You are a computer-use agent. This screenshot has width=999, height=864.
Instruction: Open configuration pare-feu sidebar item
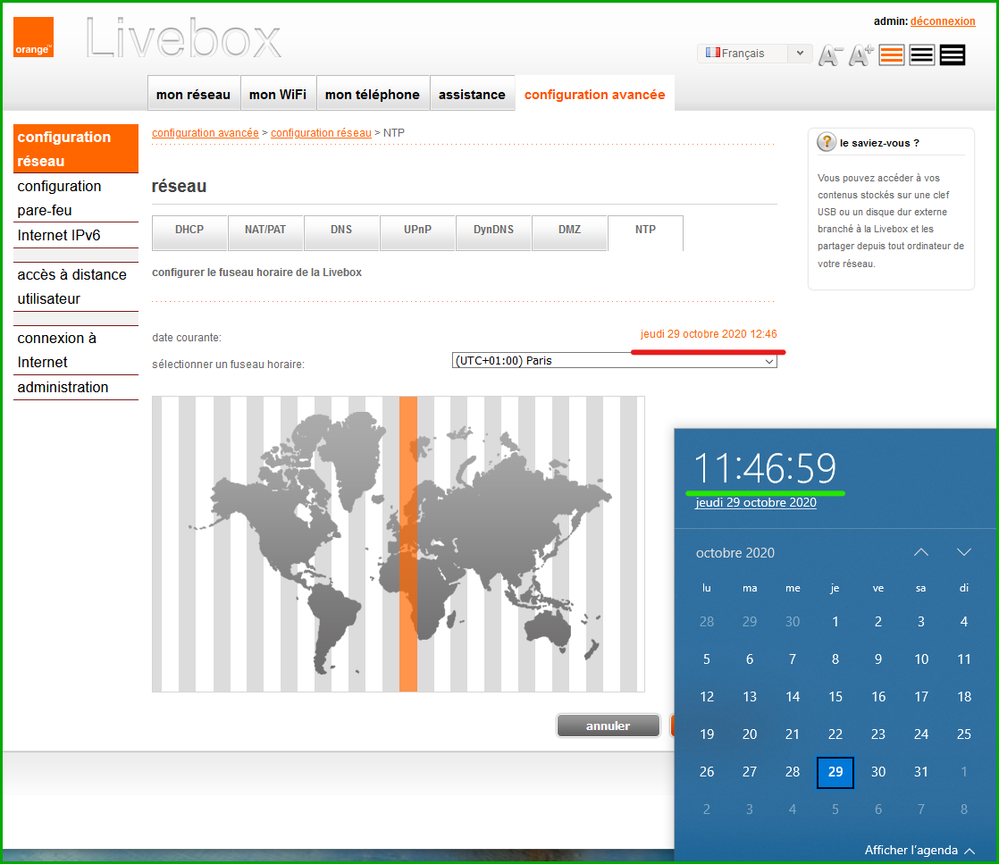(x=76, y=198)
